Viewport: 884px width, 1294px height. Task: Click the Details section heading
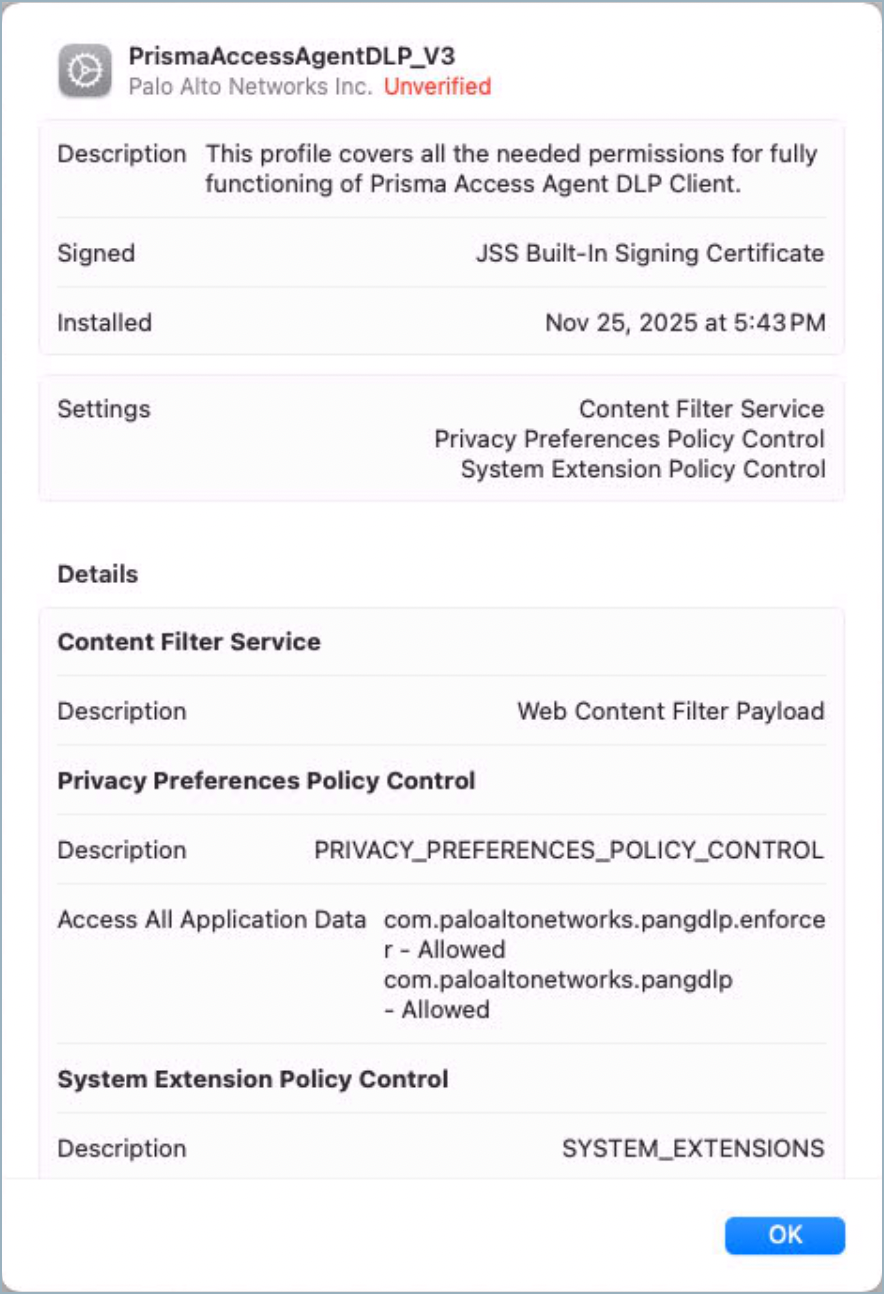click(x=98, y=574)
